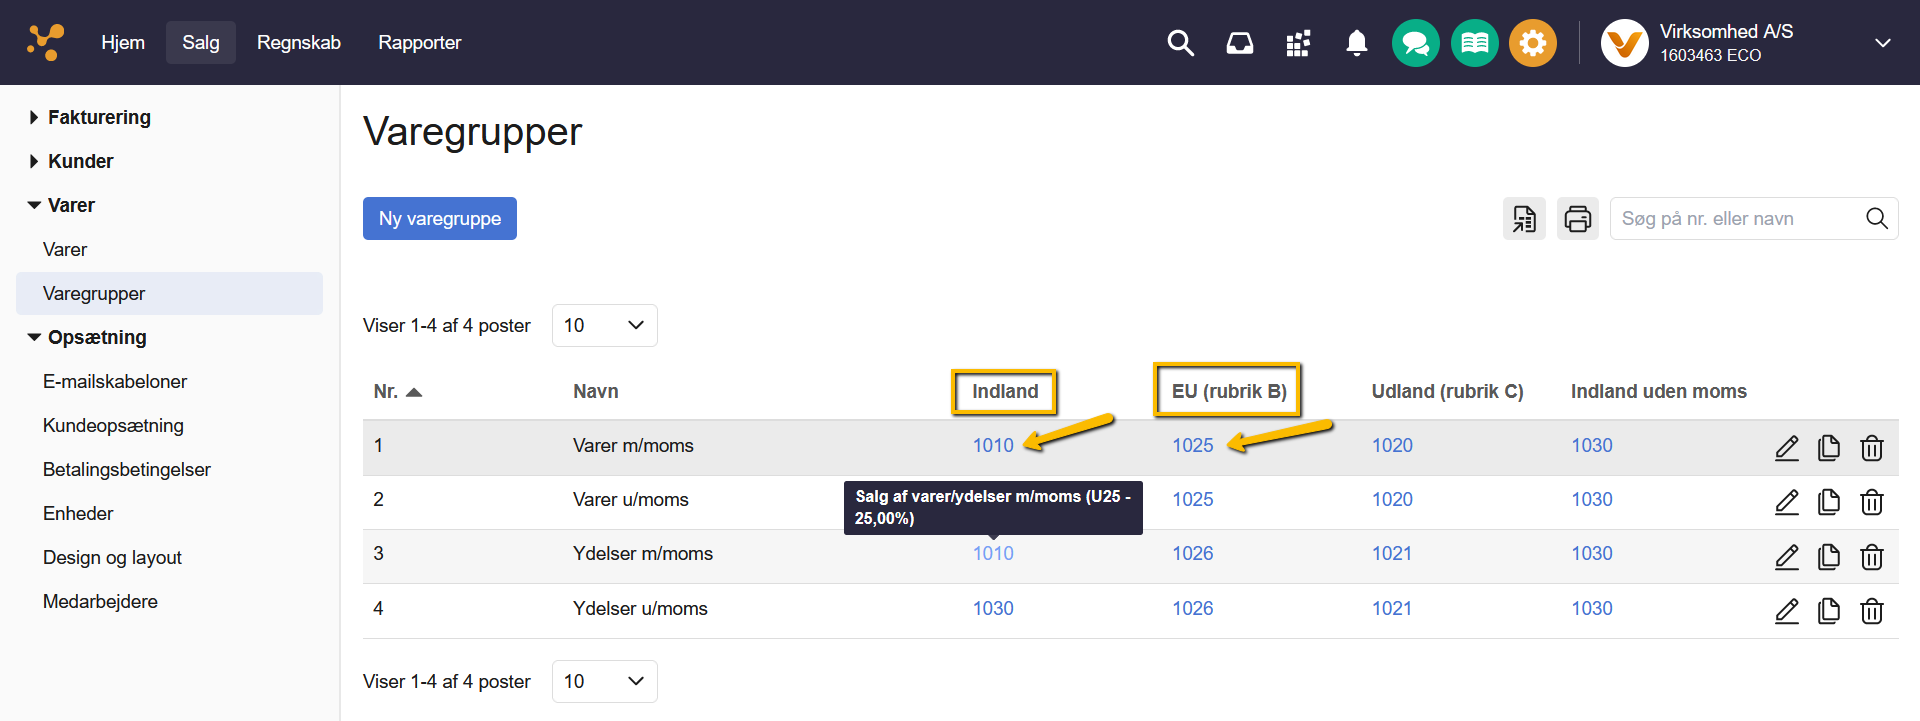Viewport: 1920px width, 721px height.
Task: Switch to the Regnskab menu
Action: coord(298,43)
